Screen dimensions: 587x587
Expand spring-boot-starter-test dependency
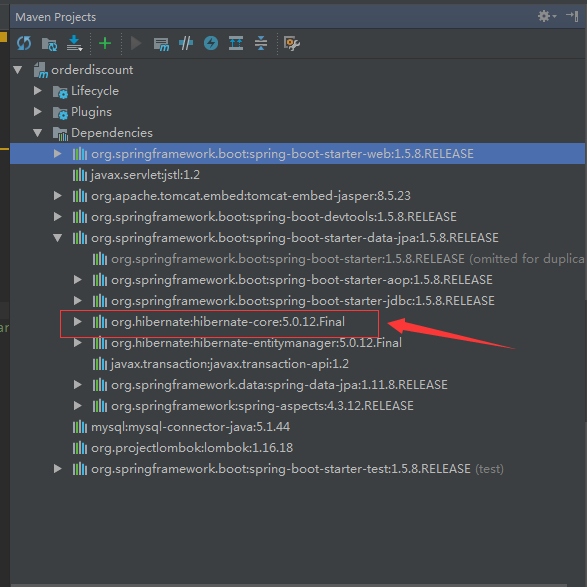click(57, 469)
